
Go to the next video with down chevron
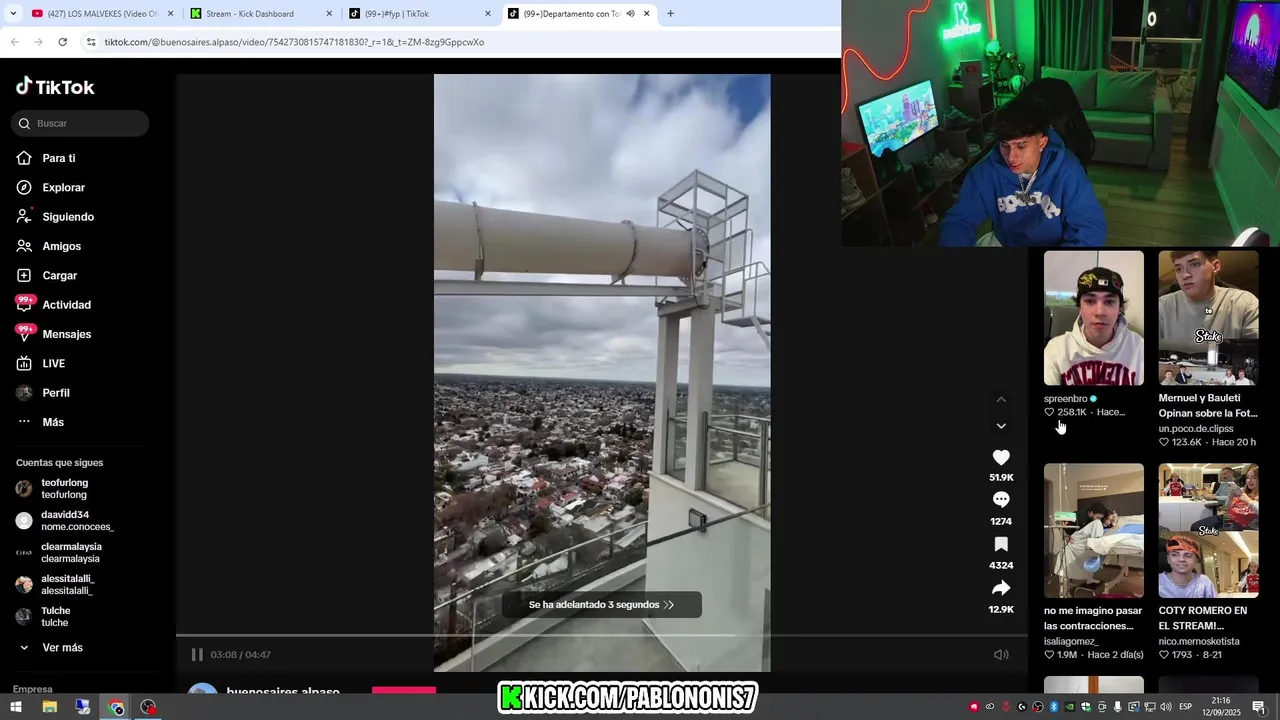[x=1001, y=426]
